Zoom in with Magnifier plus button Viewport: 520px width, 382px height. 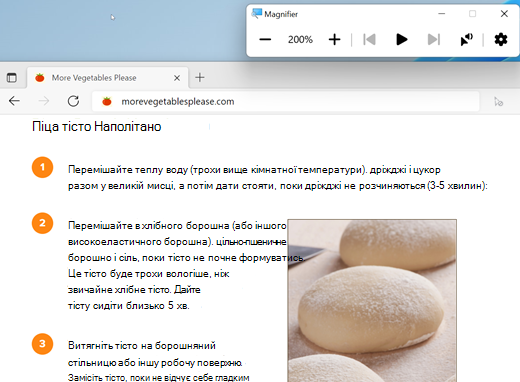pos(334,40)
